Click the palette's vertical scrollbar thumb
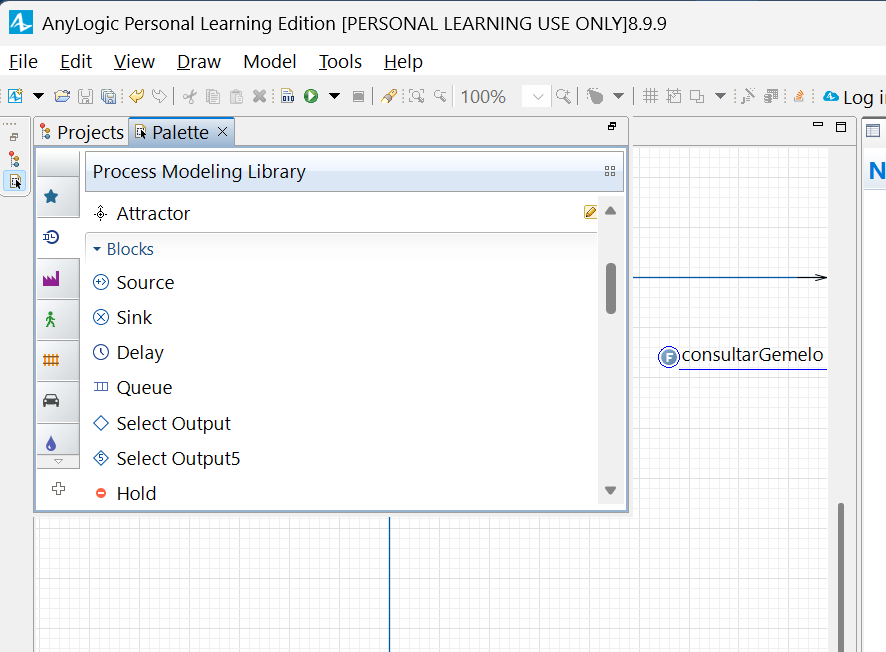The height and width of the screenshot is (652, 886). click(611, 288)
